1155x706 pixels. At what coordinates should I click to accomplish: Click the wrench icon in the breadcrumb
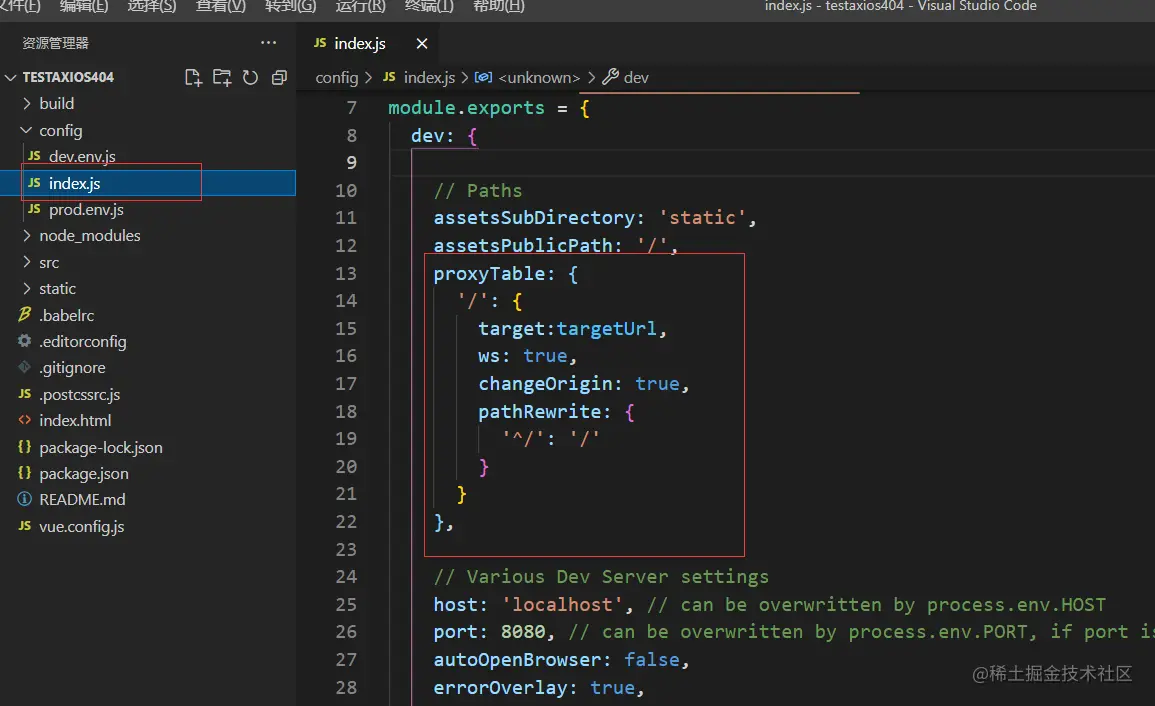pos(610,77)
